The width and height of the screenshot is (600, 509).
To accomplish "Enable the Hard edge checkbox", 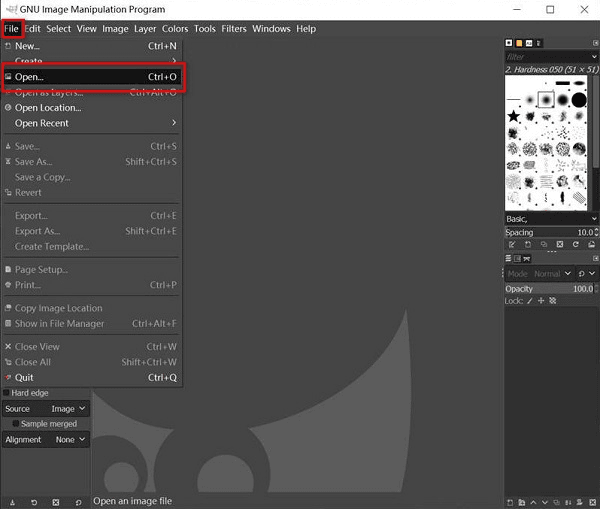I will pos(7,393).
